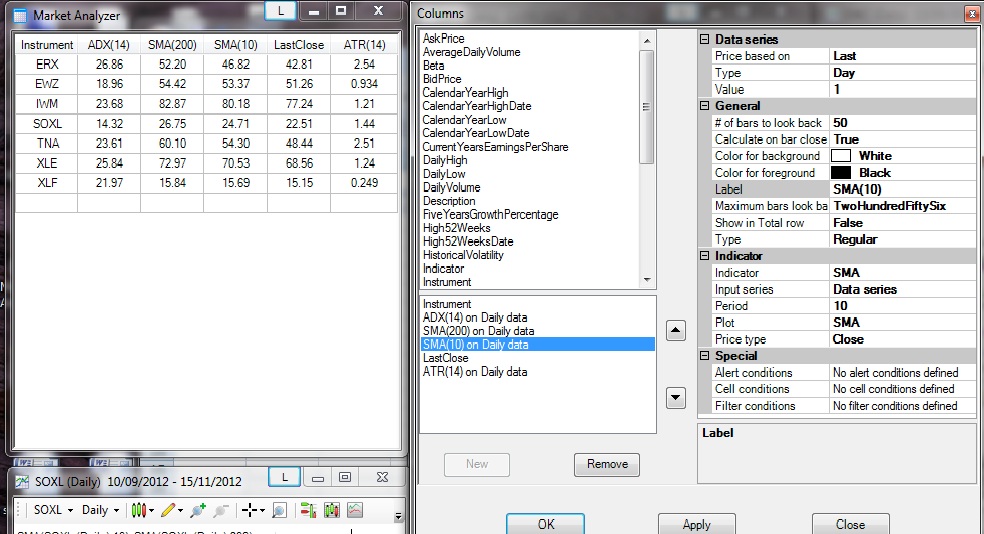
Task: Collapse the Special section
Action: 705,355
